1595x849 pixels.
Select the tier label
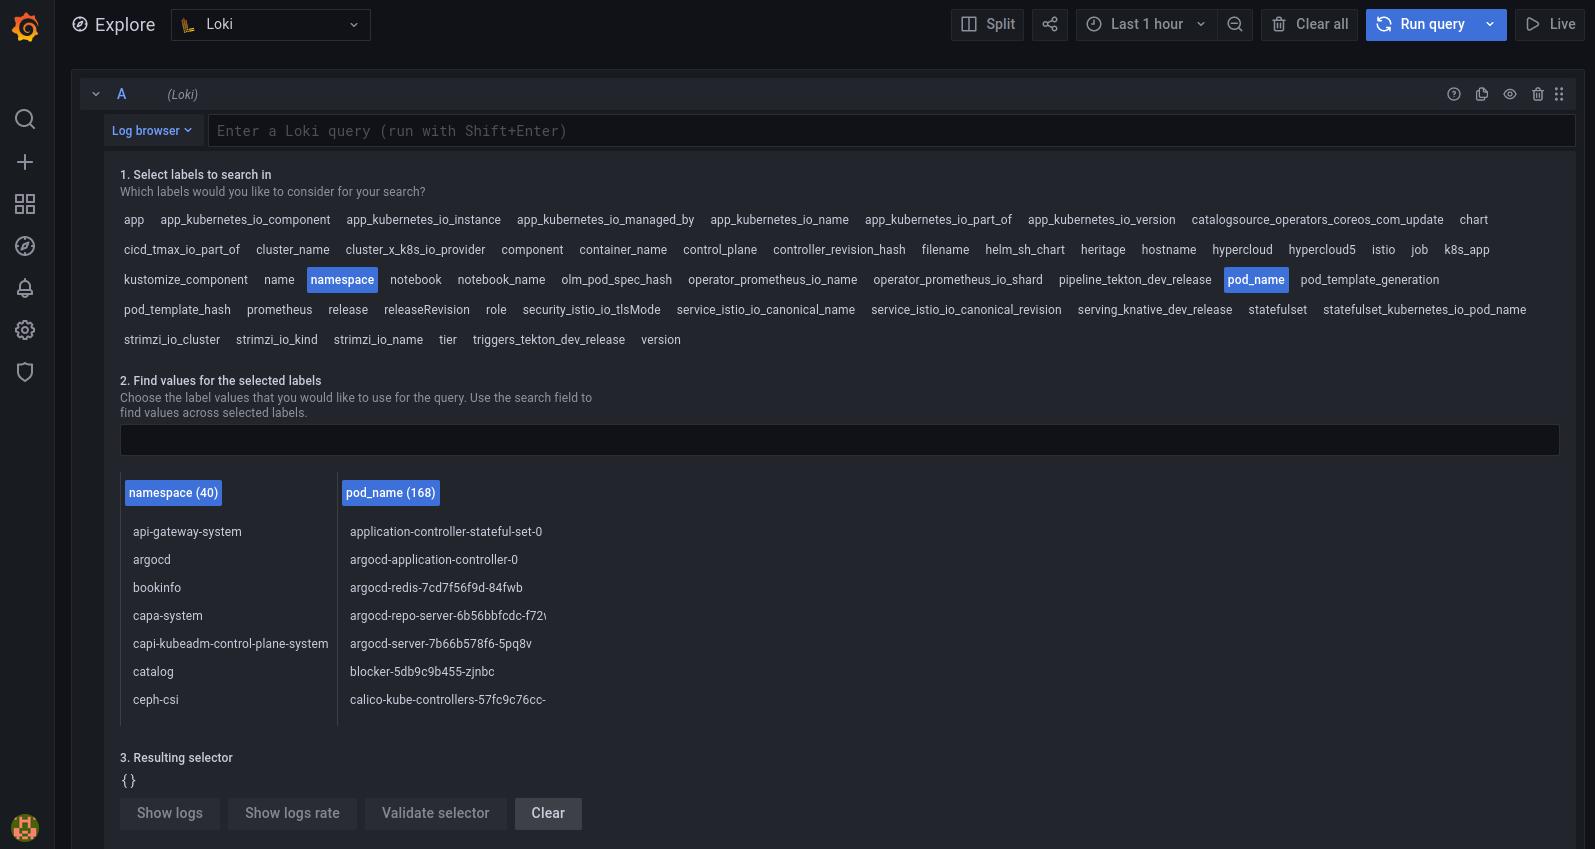point(447,340)
